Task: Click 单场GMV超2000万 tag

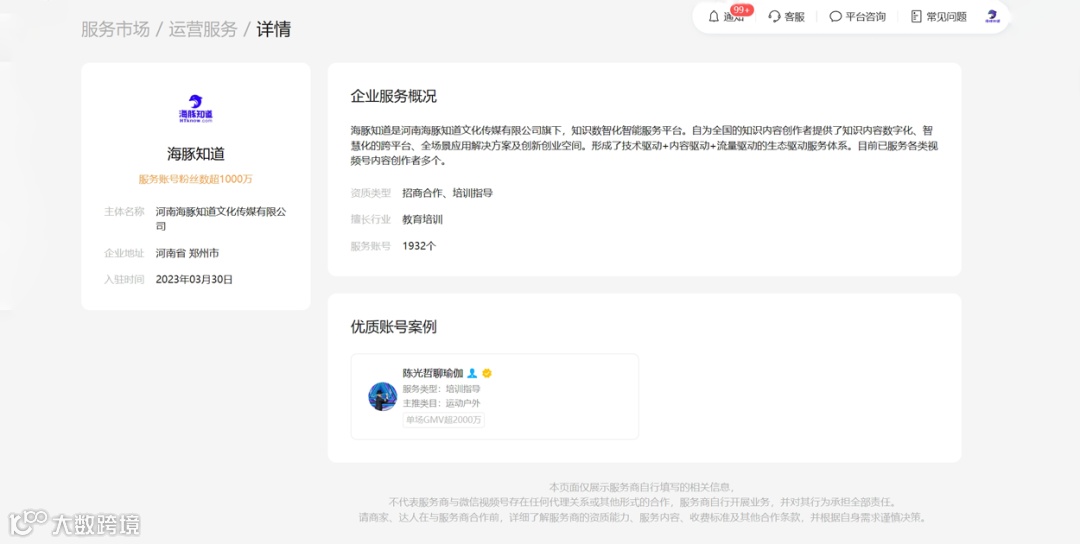Action: point(444,420)
